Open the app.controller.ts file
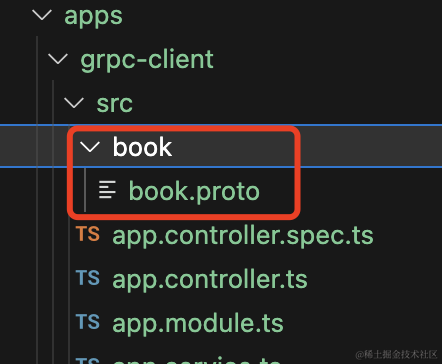Screen dimensions: 442x364 pyautogui.click(x=210, y=279)
